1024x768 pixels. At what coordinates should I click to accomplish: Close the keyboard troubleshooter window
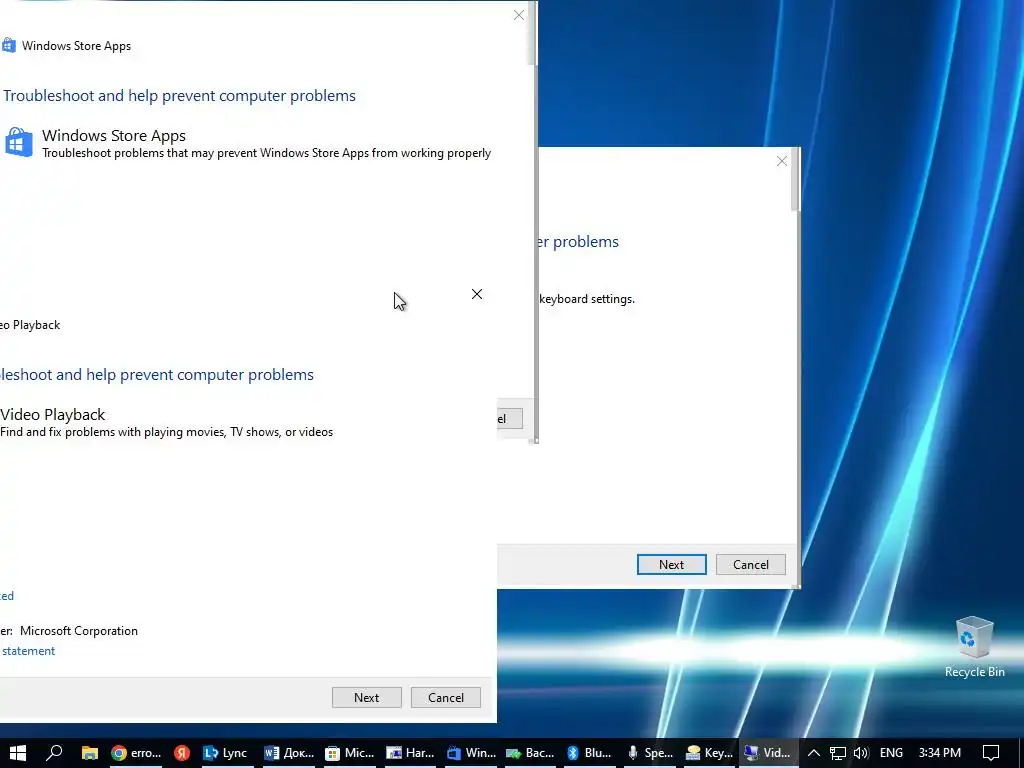click(x=782, y=161)
